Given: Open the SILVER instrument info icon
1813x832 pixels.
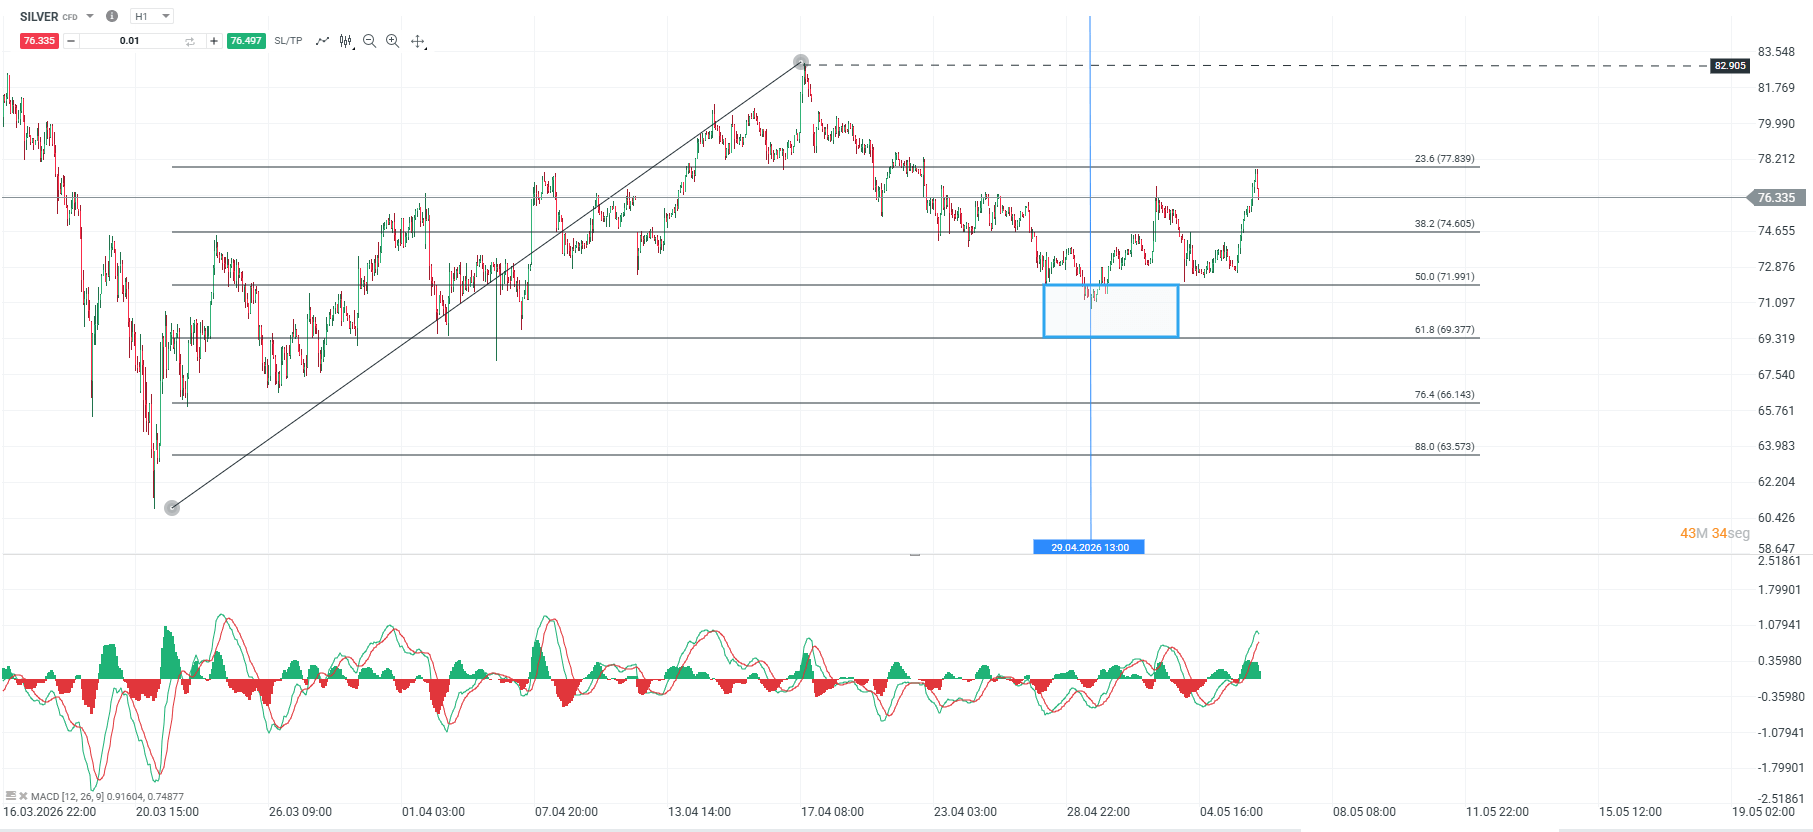Looking at the screenshot, I should (x=112, y=16).
